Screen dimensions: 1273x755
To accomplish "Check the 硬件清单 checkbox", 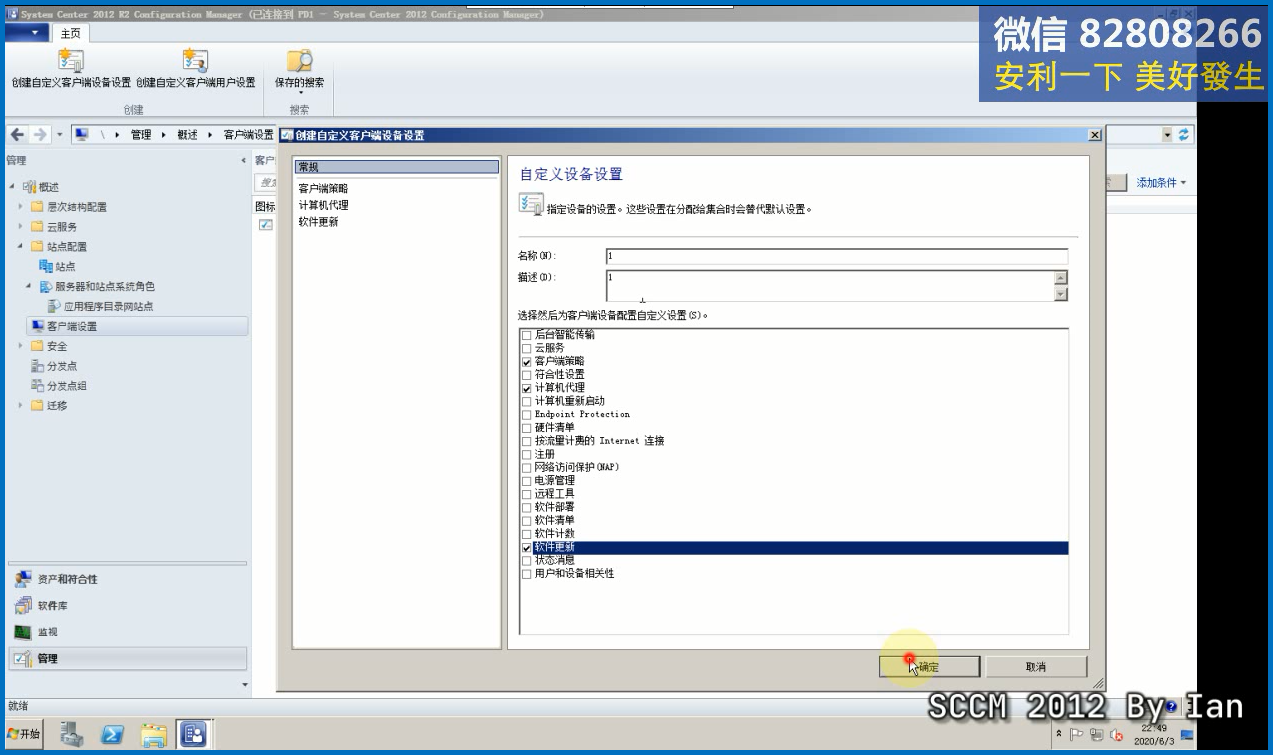I will click(x=527, y=427).
